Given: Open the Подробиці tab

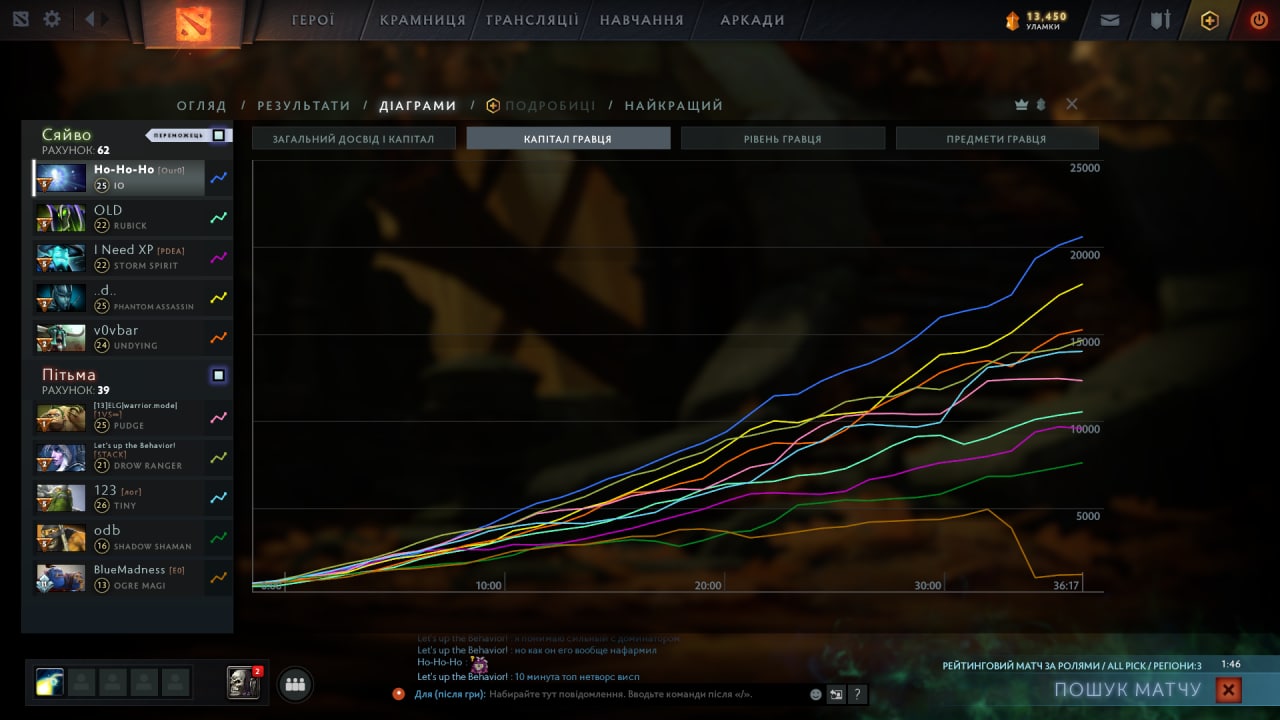Looking at the screenshot, I should (550, 105).
